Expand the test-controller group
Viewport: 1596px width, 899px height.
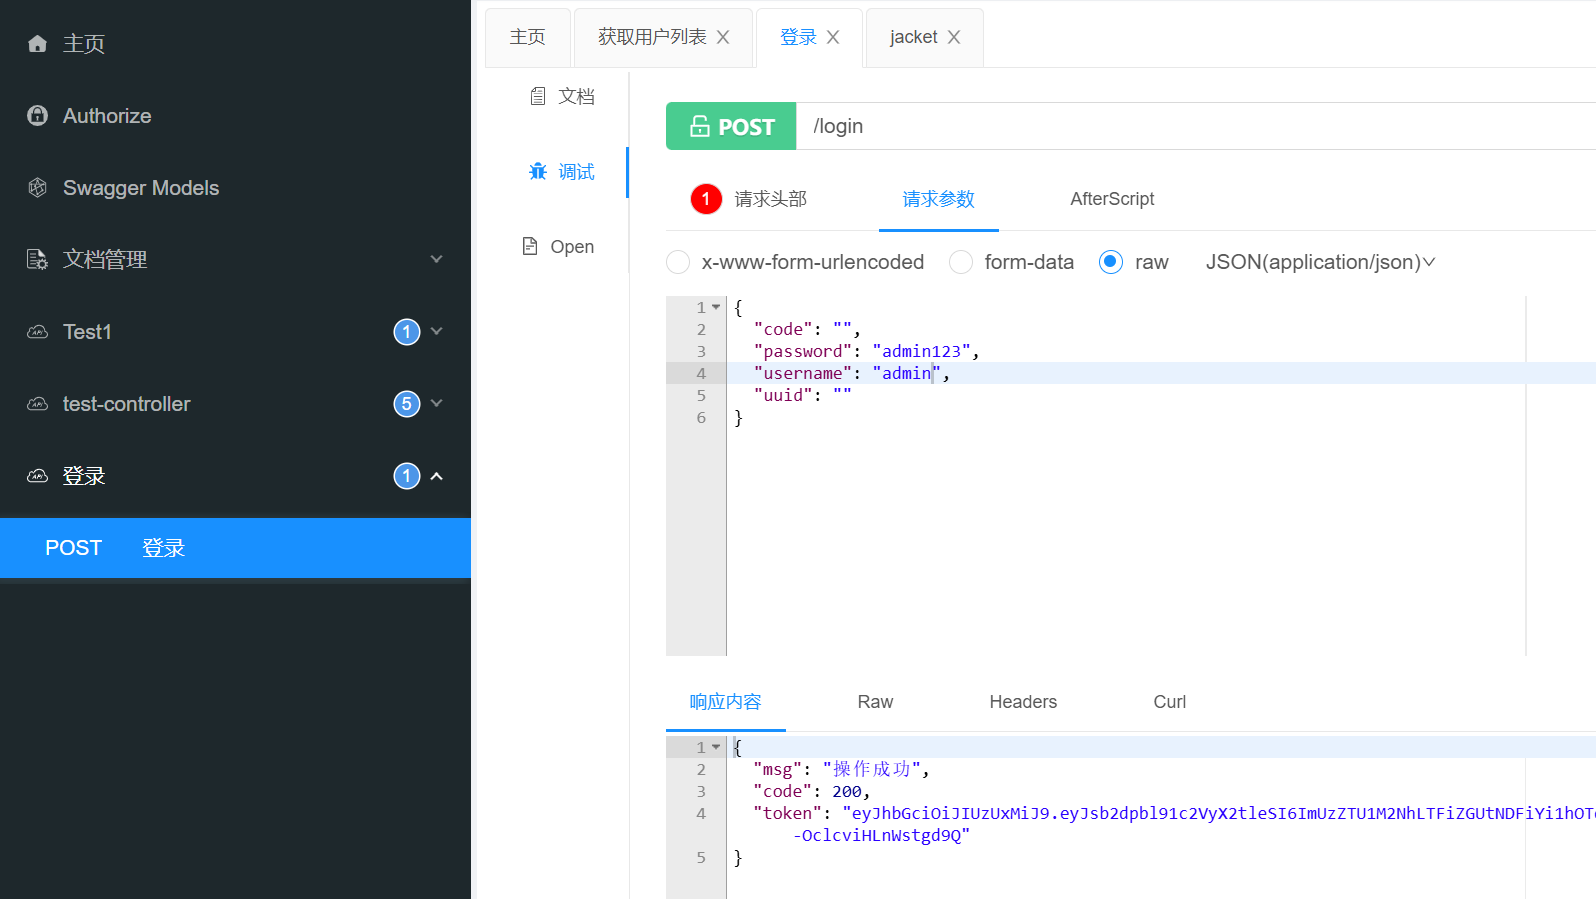[x=436, y=403]
